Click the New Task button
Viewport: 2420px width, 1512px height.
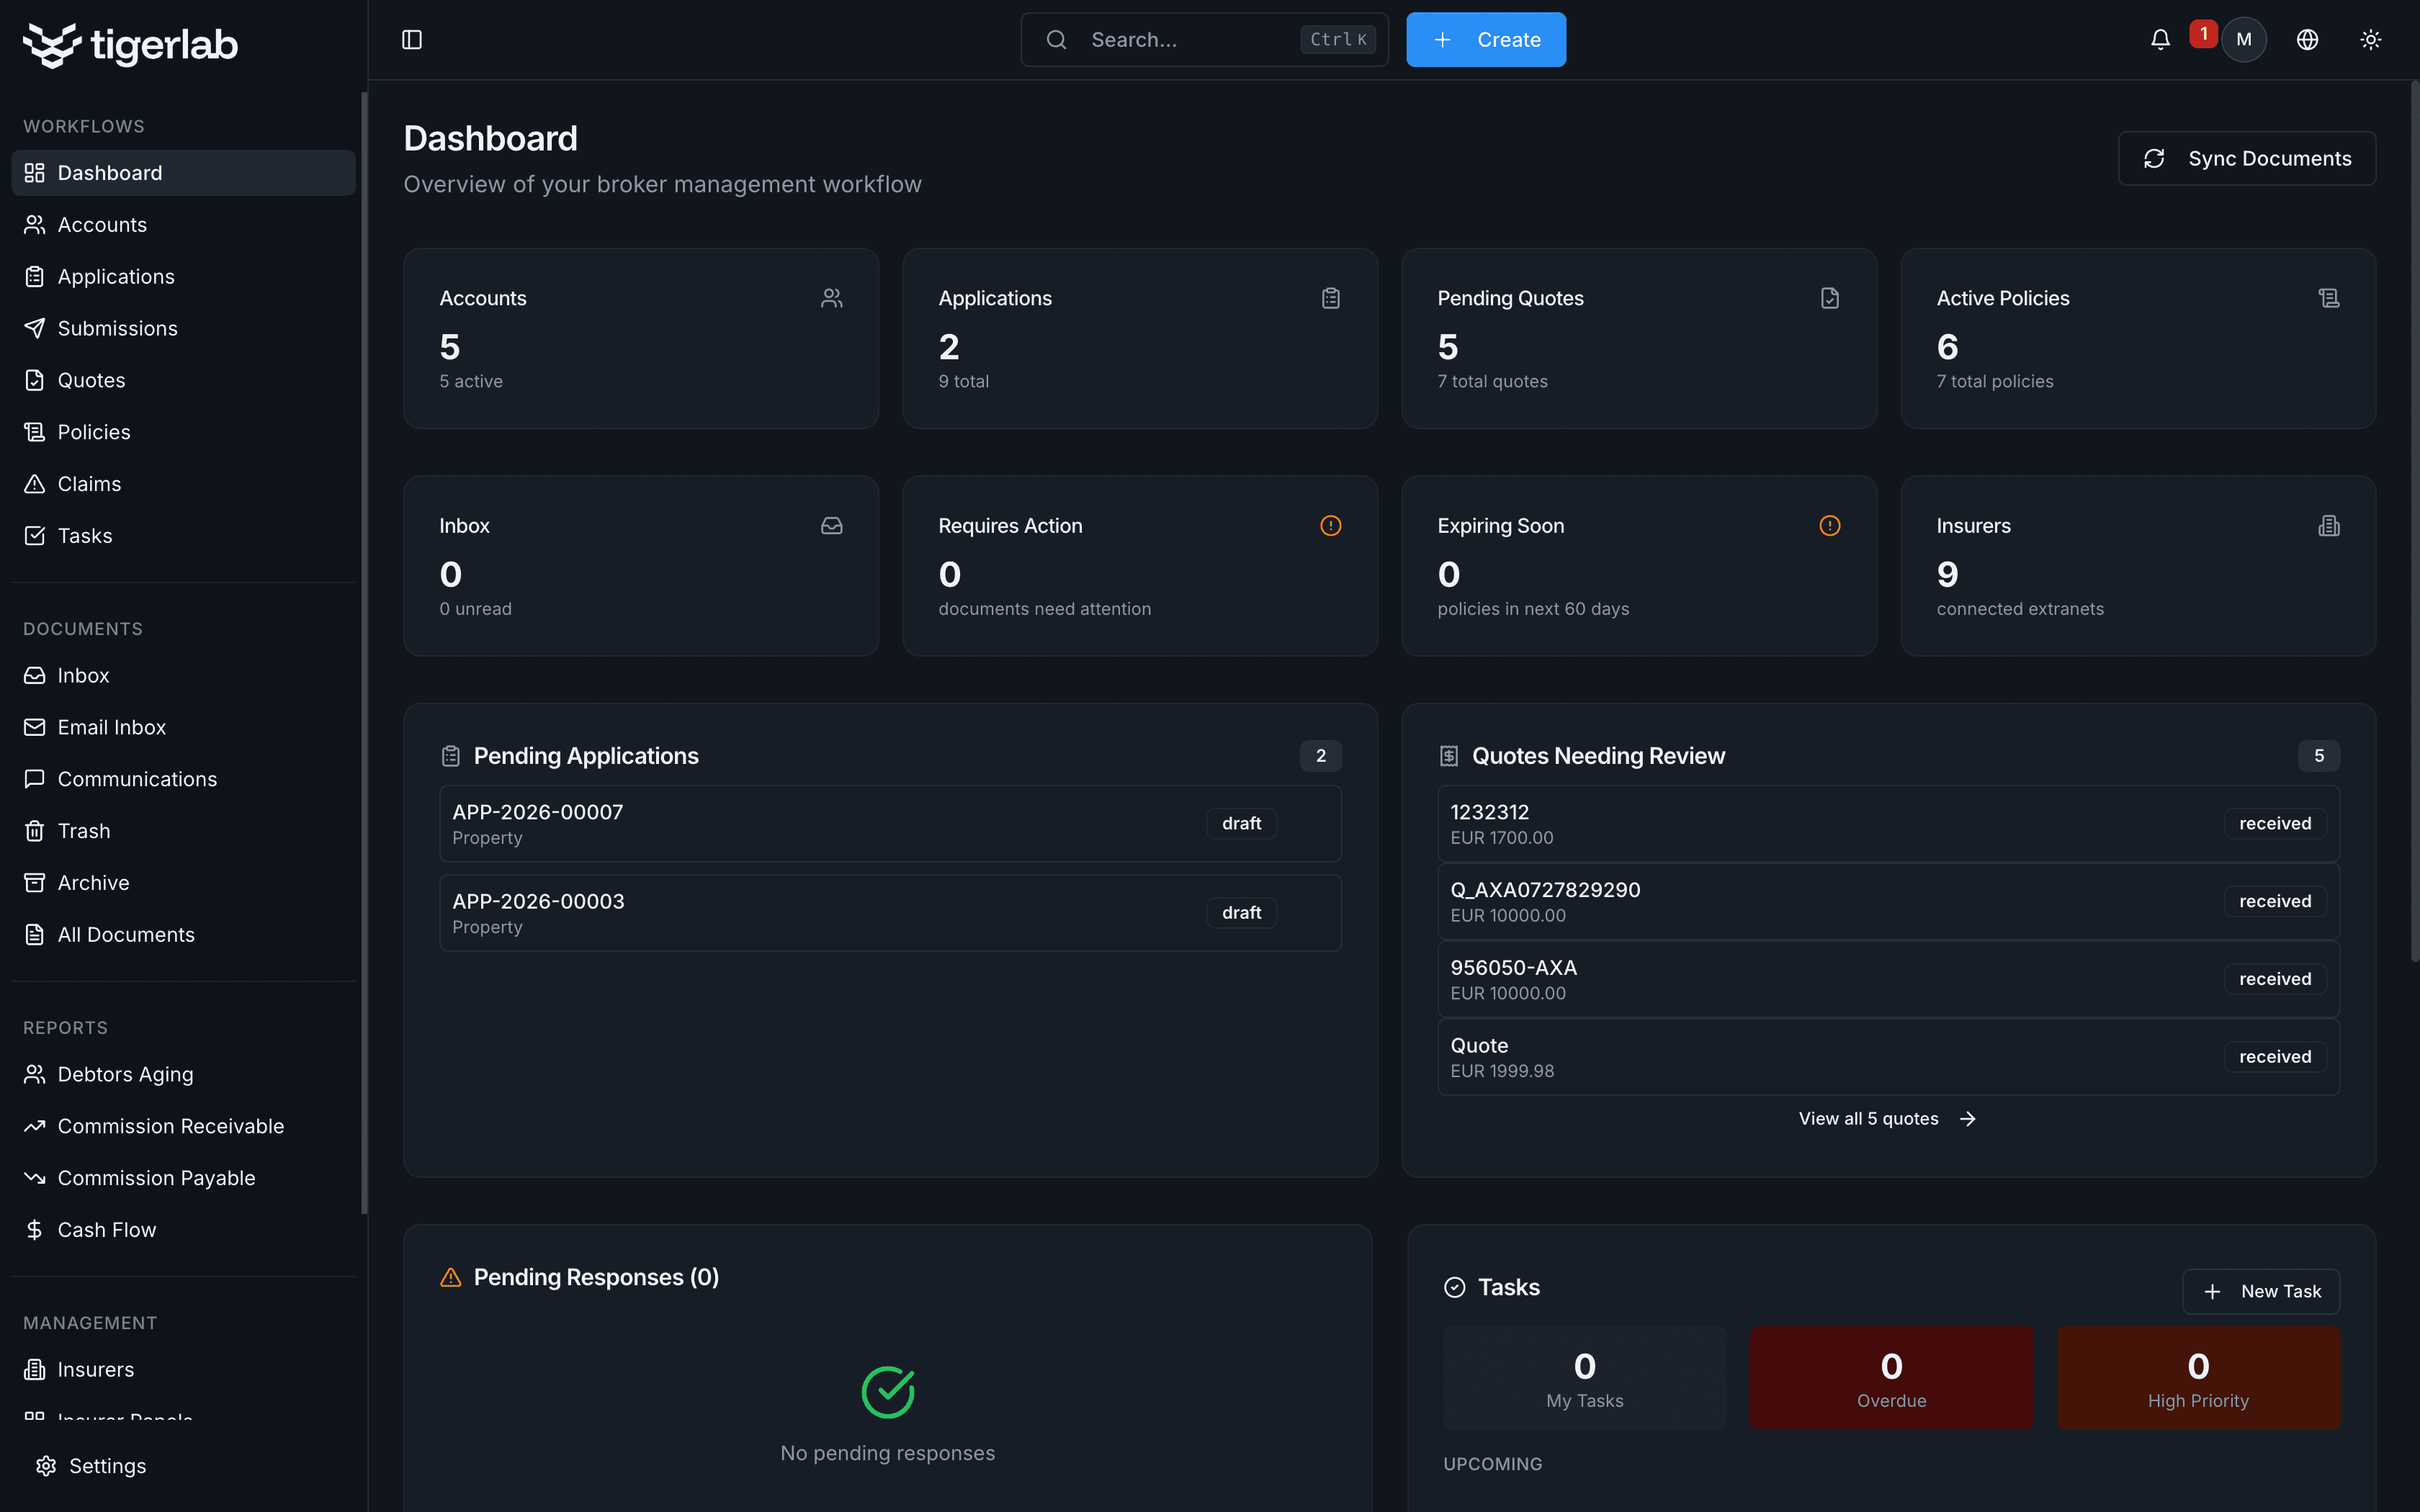tap(2260, 1291)
